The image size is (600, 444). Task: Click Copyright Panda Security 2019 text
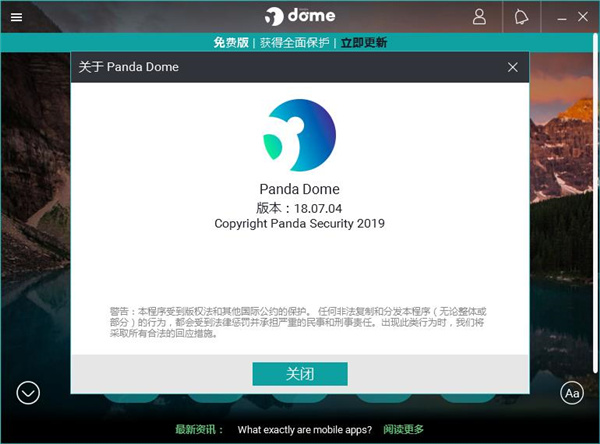tap(300, 224)
